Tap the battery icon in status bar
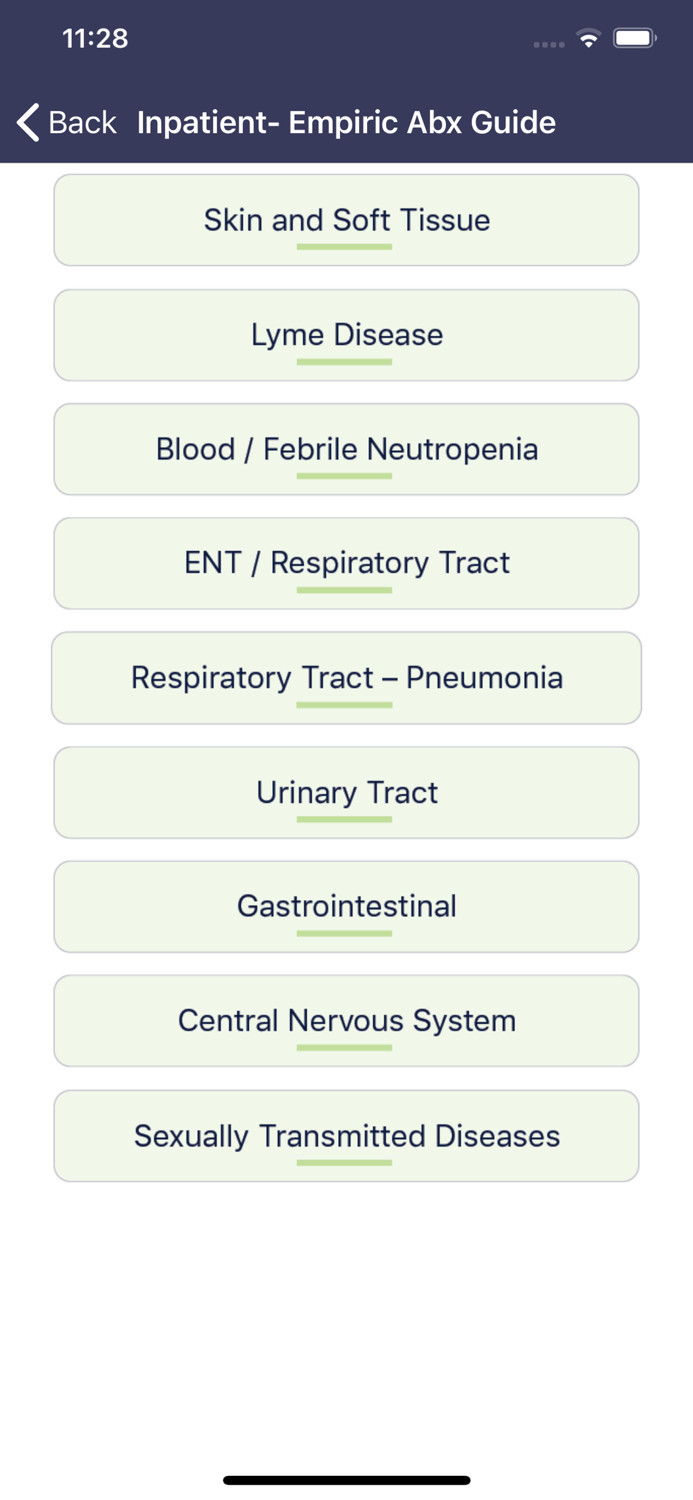The image size is (693, 1500). pyautogui.click(x=634, y=37)
